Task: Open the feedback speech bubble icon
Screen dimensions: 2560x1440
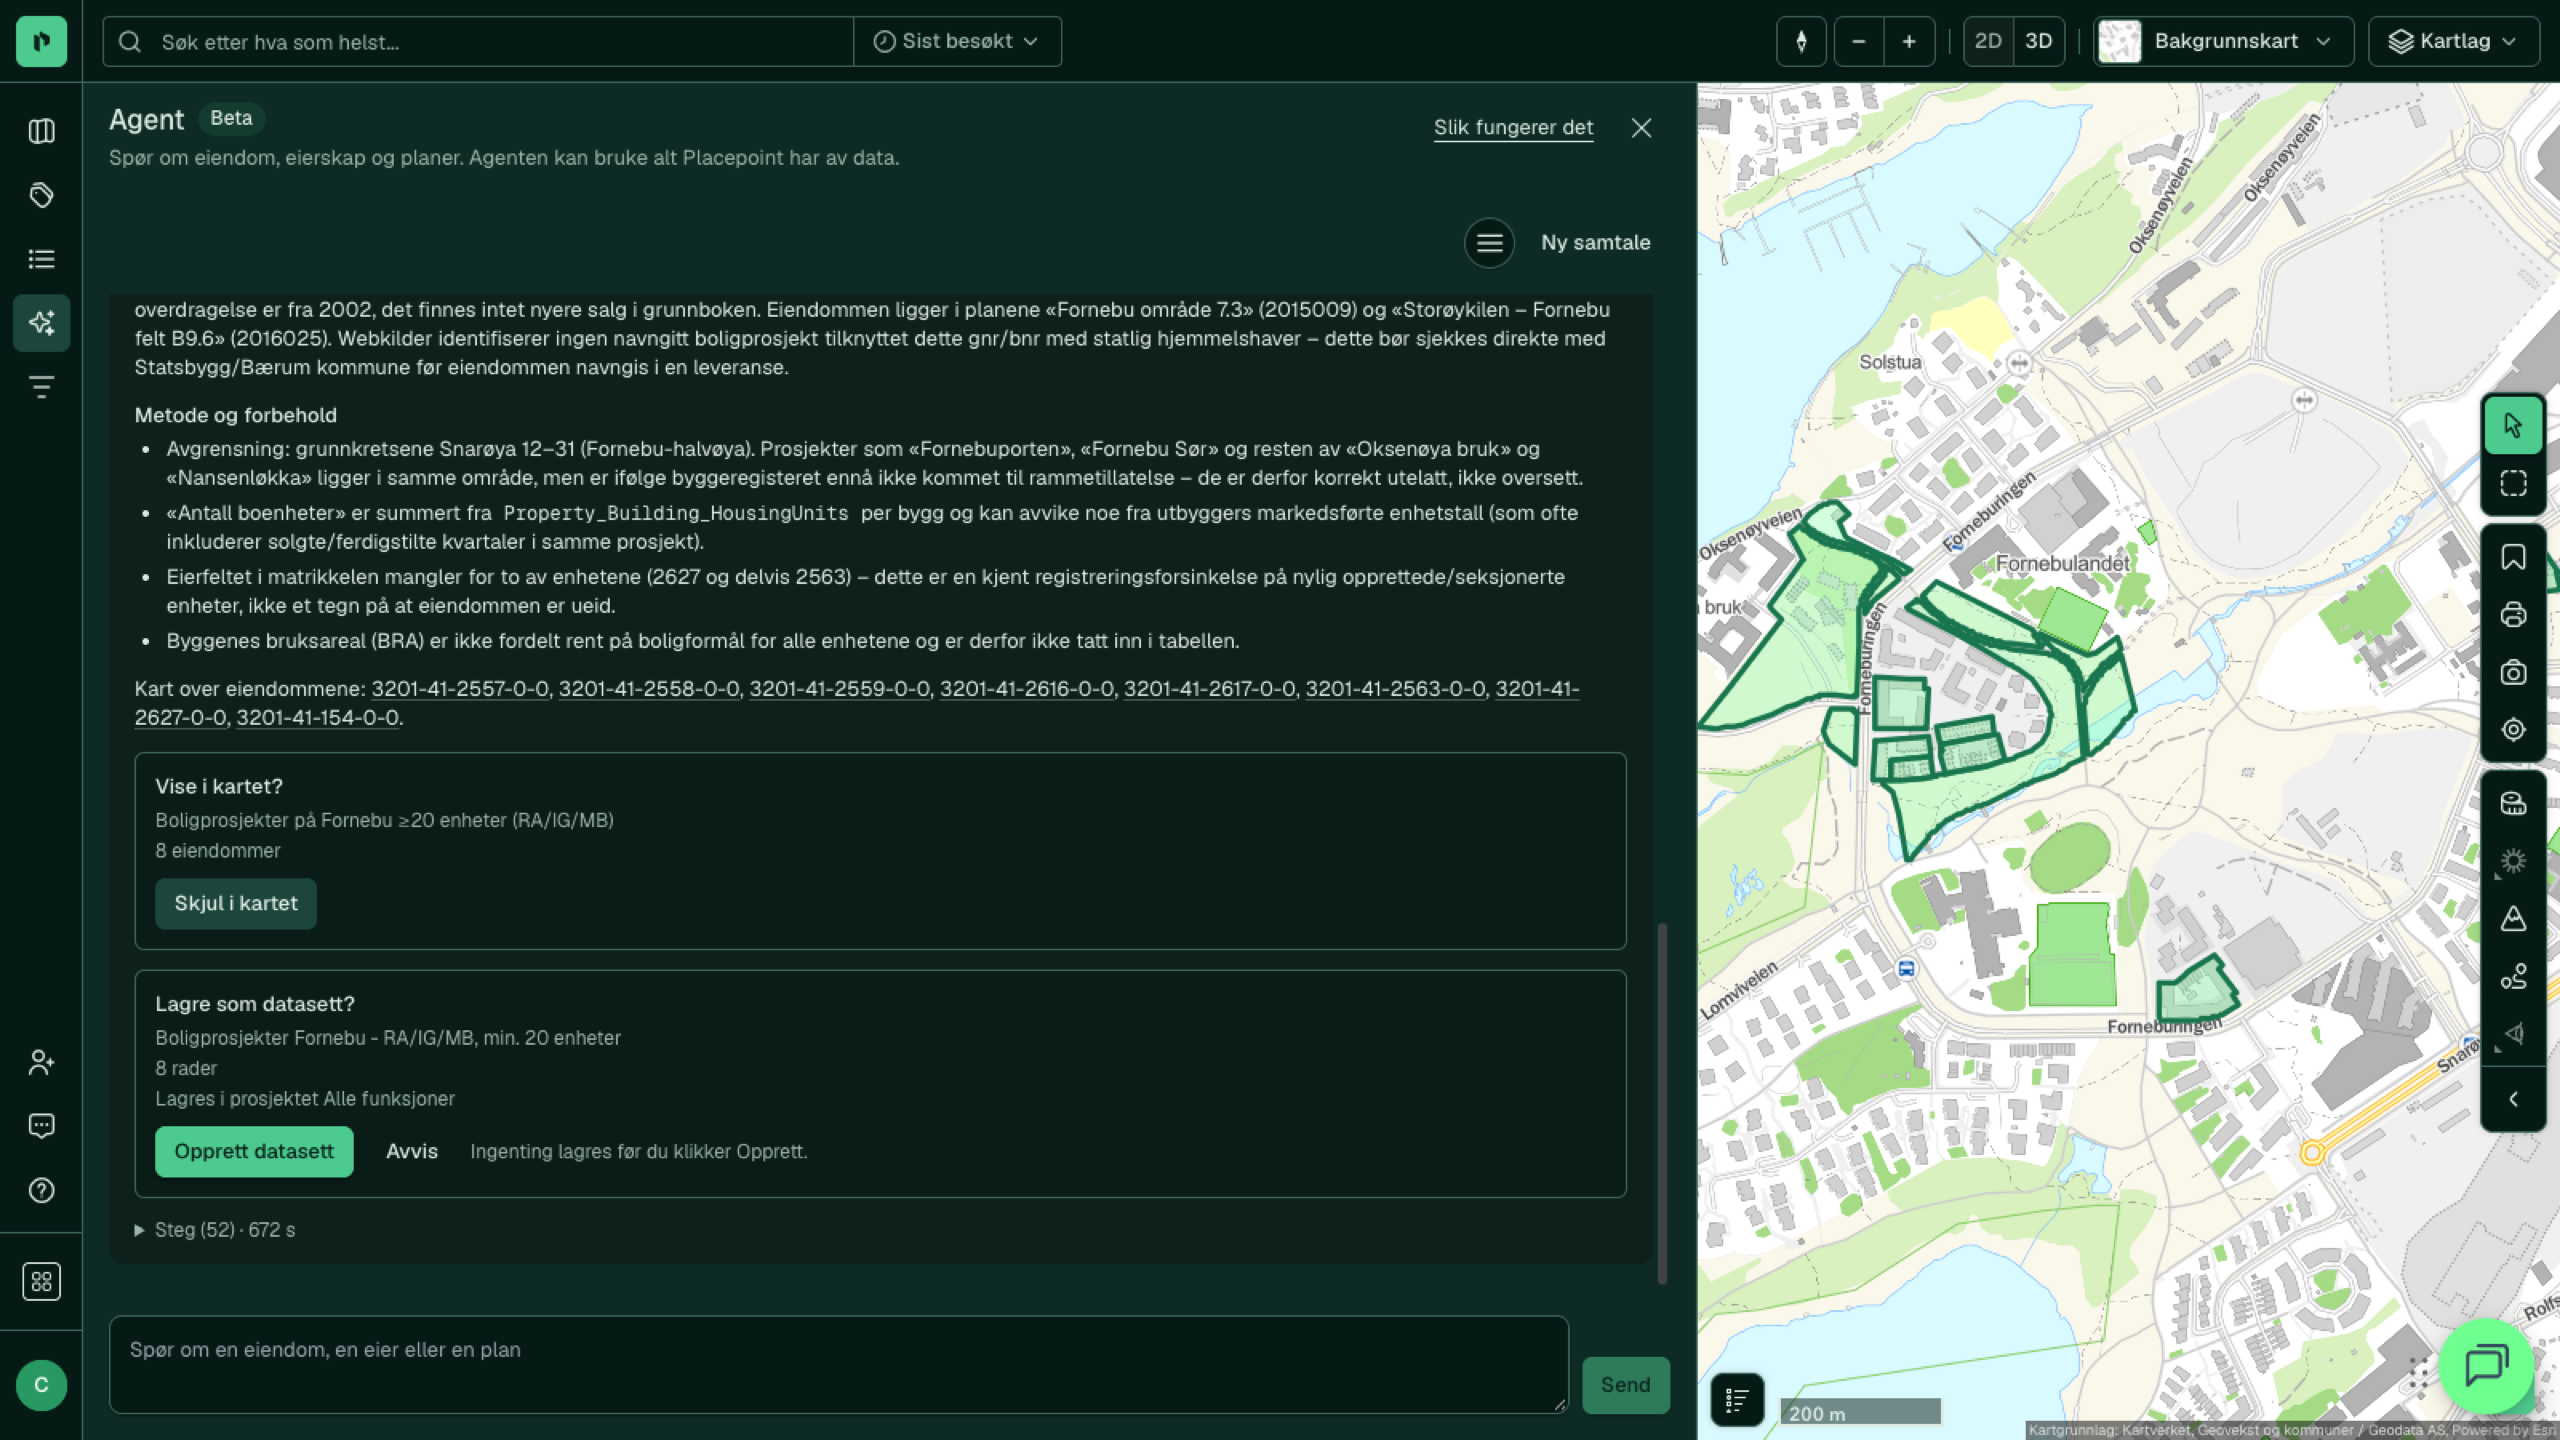Action: (x=41, y=1126)
